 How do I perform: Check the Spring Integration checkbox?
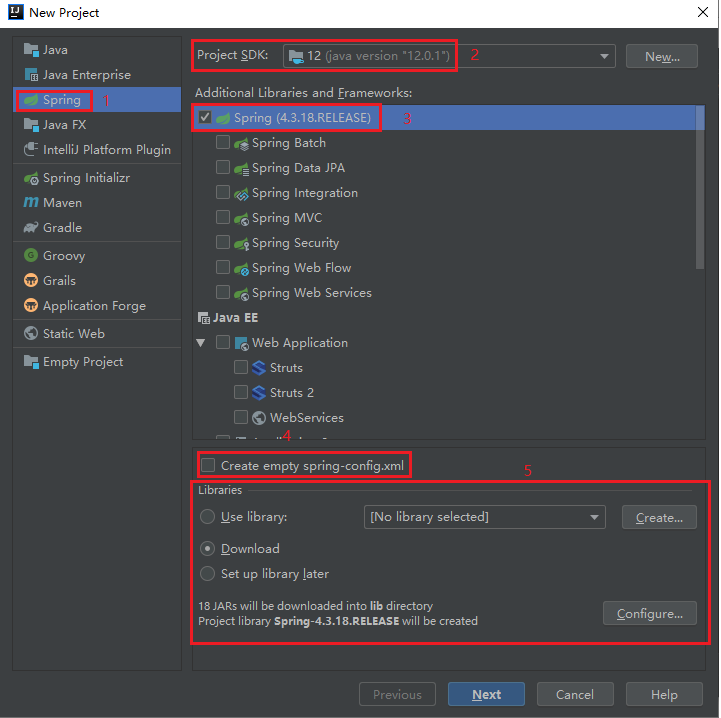223,192
